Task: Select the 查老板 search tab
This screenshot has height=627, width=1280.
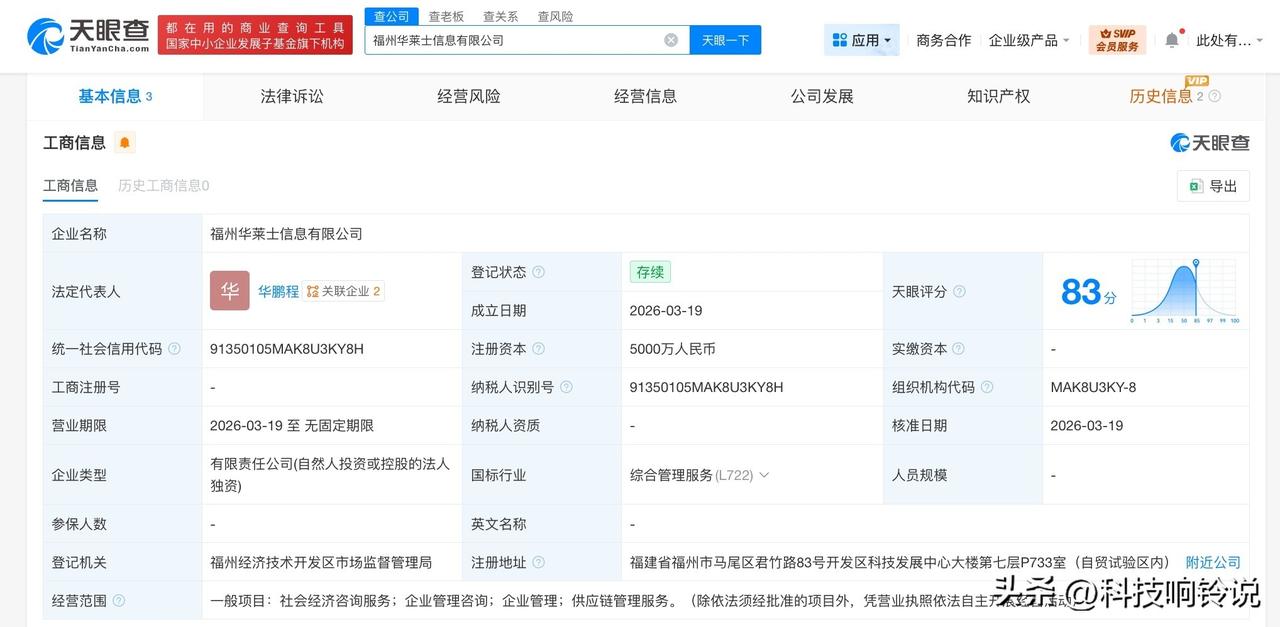Action: (x=447, y=15)
